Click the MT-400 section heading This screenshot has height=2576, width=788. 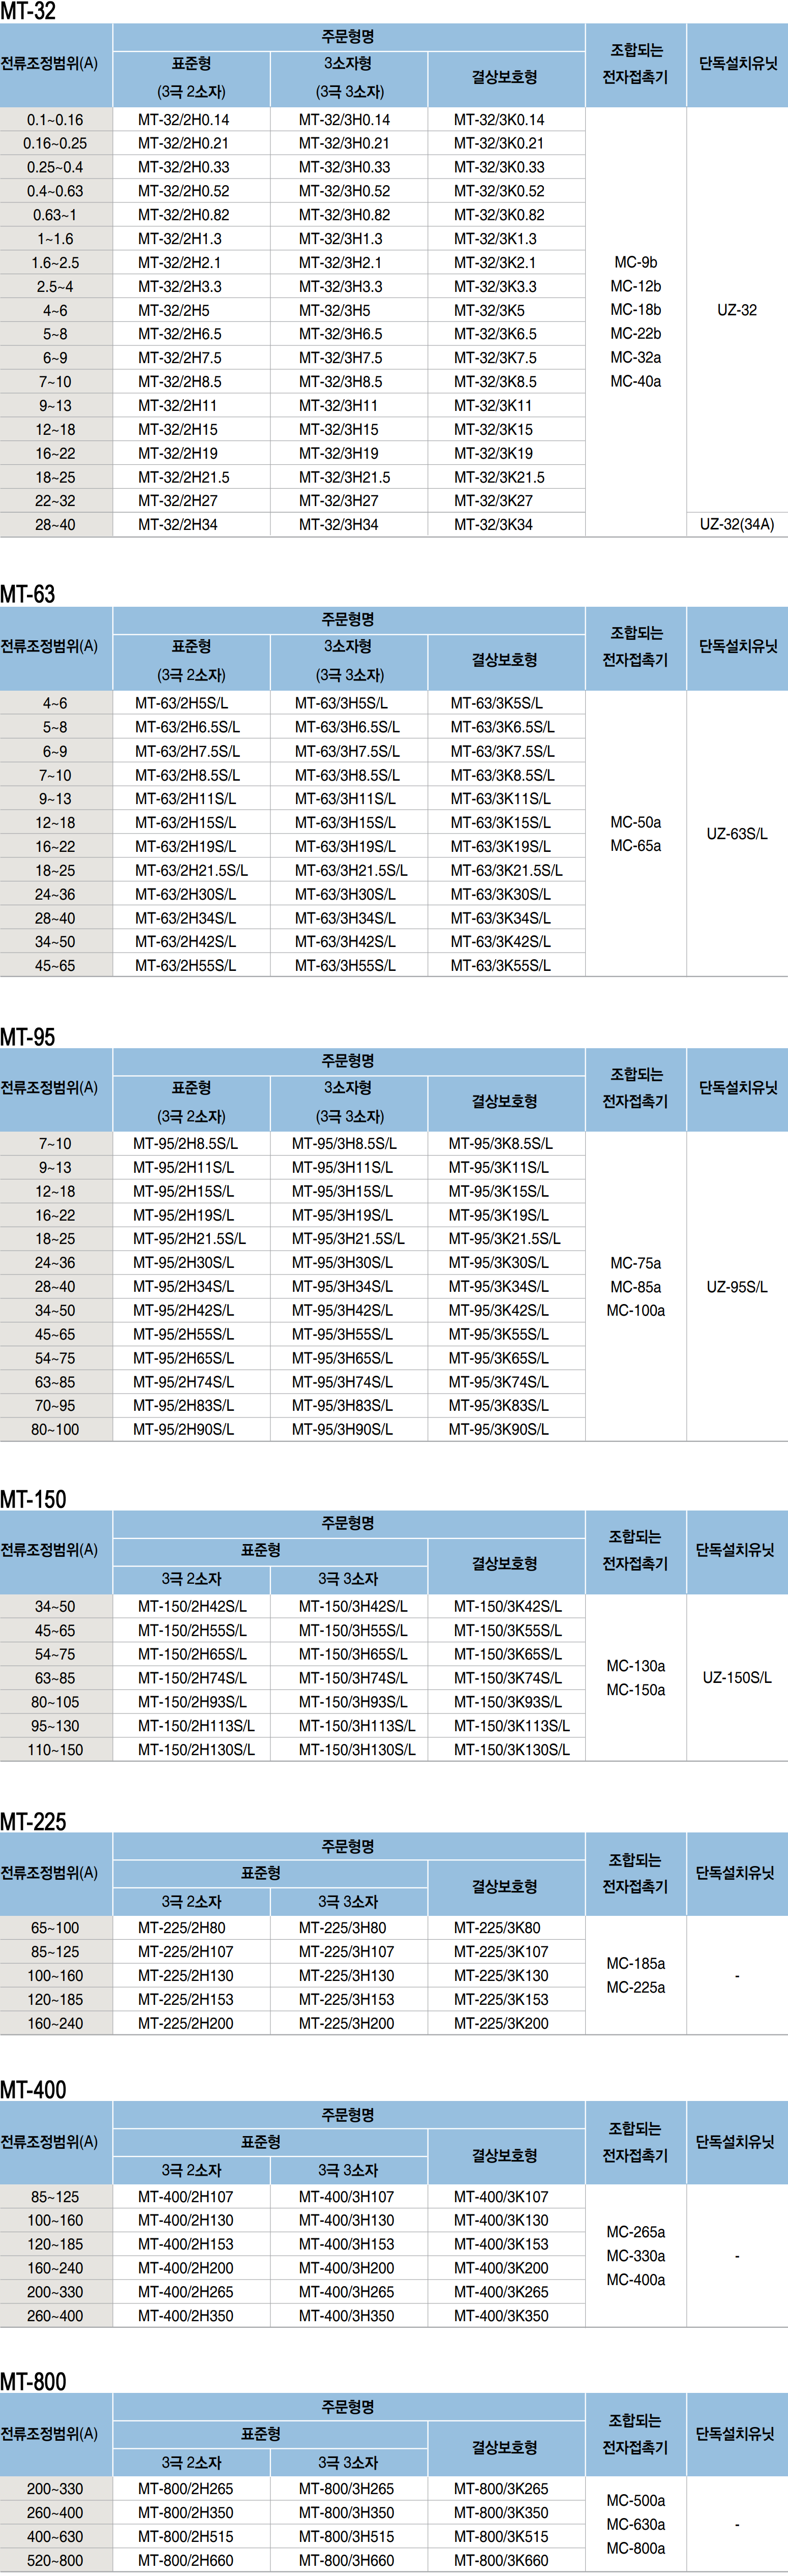point(33,2091)
